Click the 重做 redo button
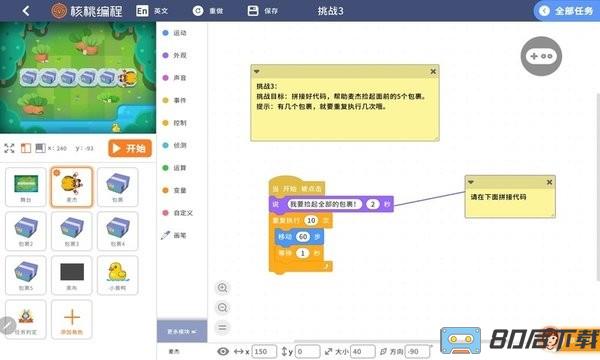Viewport: 600px width, 360px height. point(208,11)
